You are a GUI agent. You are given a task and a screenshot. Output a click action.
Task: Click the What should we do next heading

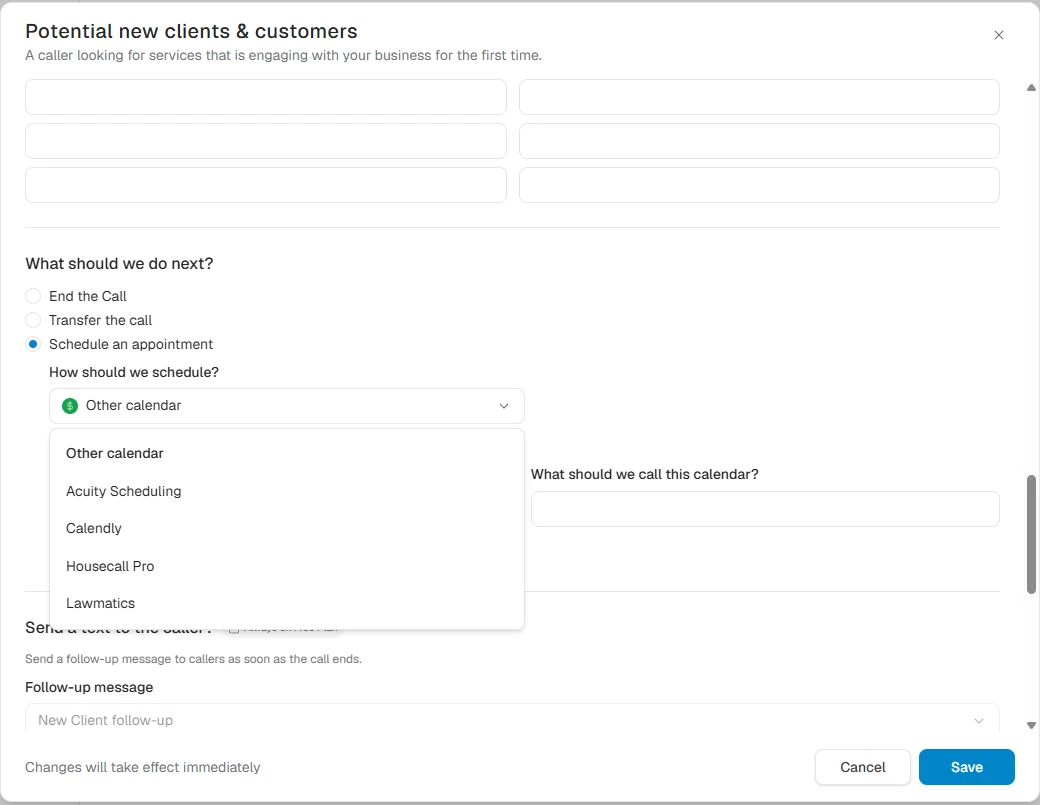click(119, 264)
